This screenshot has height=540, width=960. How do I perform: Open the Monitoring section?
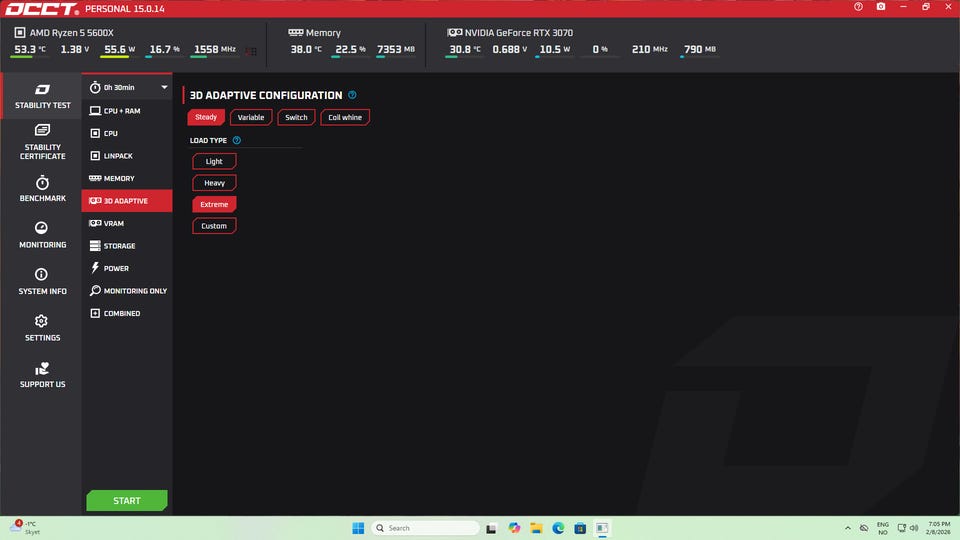[42, 235]
